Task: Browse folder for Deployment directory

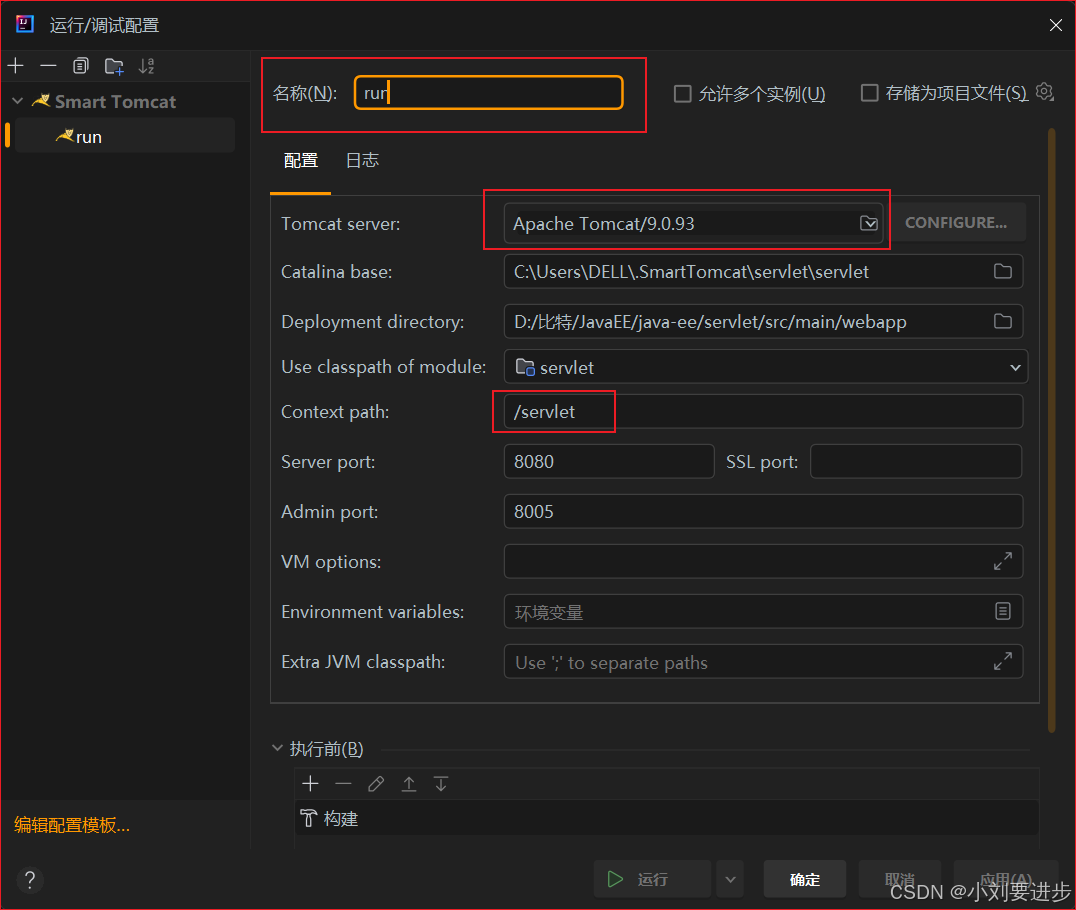Action: (1003, 321)
